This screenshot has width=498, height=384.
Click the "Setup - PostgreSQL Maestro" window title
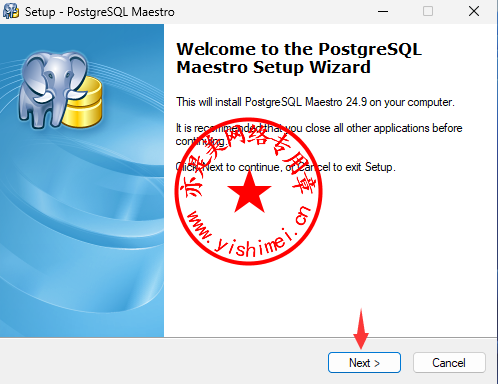pos(100,12)
